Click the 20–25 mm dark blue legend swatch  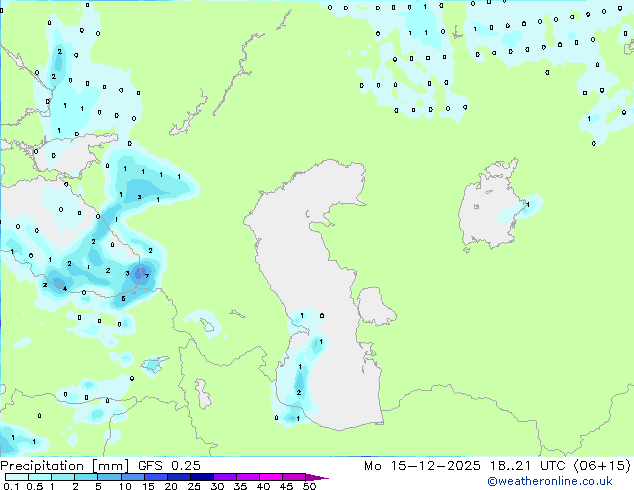179,477
